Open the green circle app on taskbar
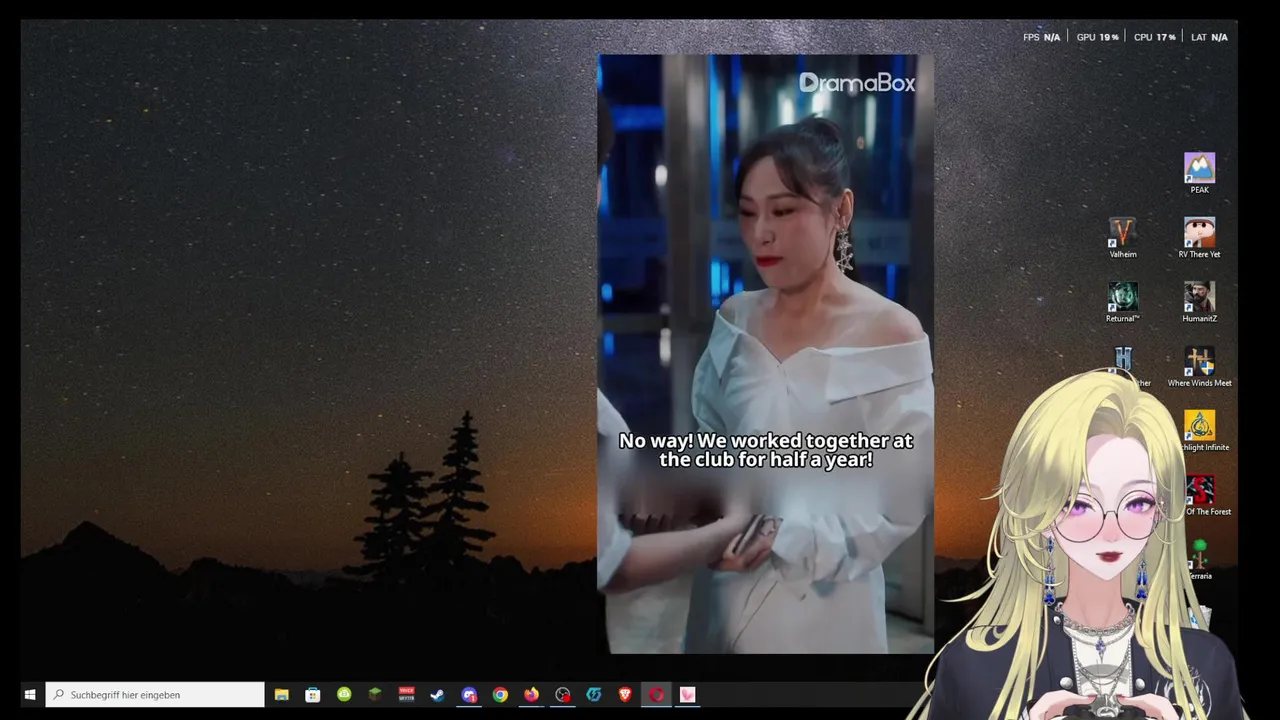The width and height of the screenshot is (1280, 720). 344,694
